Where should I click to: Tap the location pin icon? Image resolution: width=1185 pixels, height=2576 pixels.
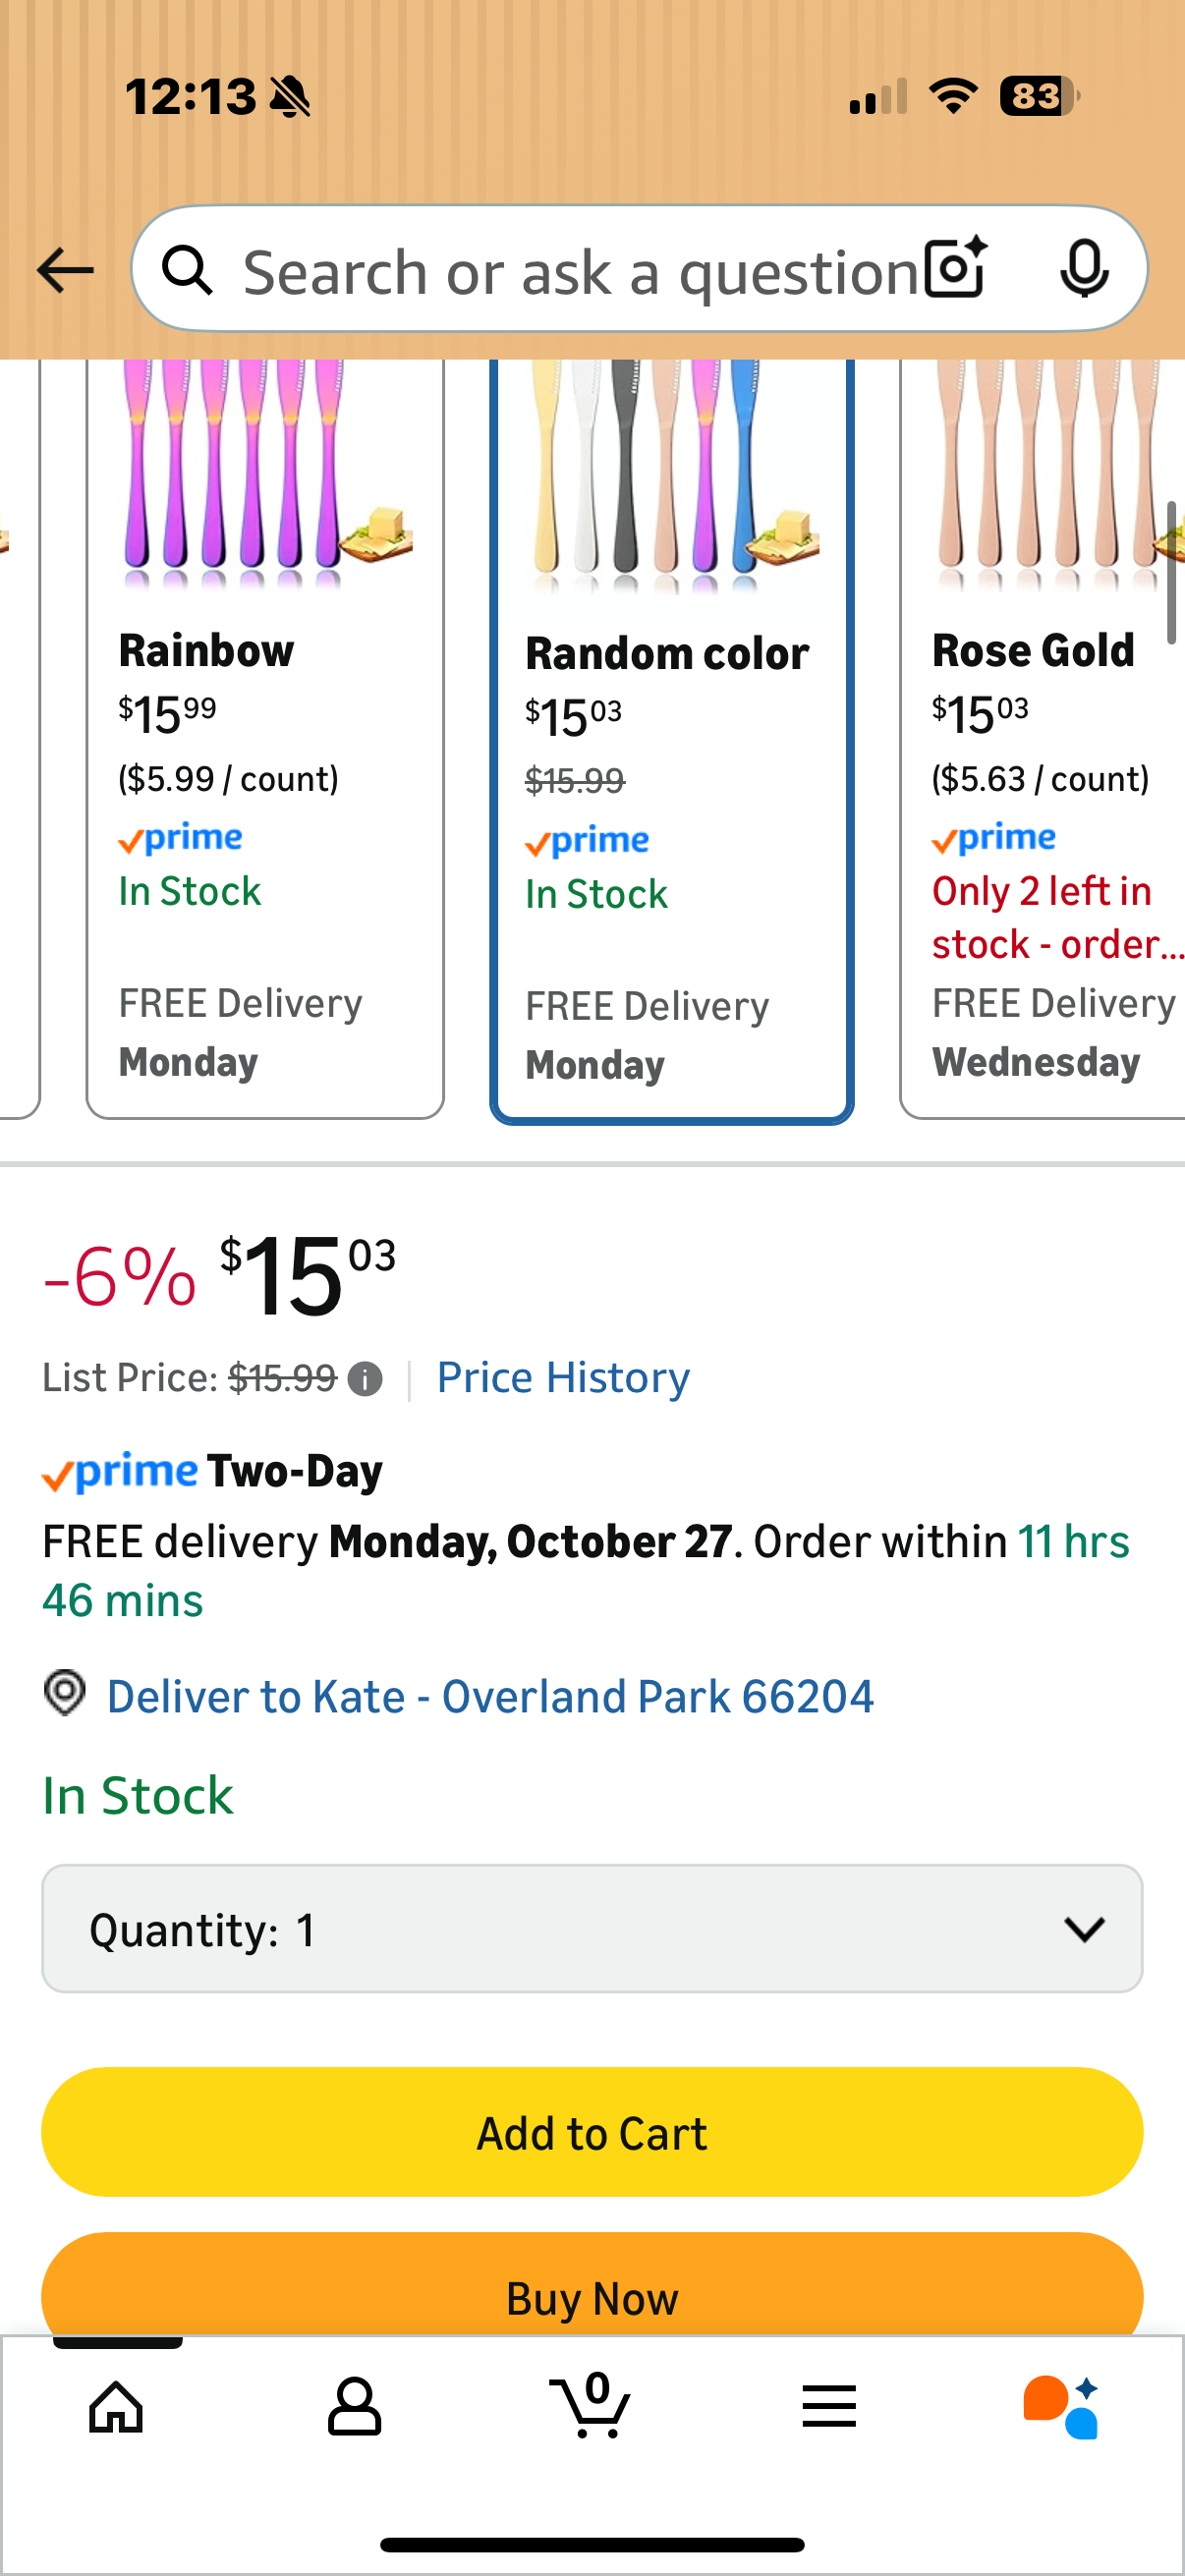point(65,1694)
